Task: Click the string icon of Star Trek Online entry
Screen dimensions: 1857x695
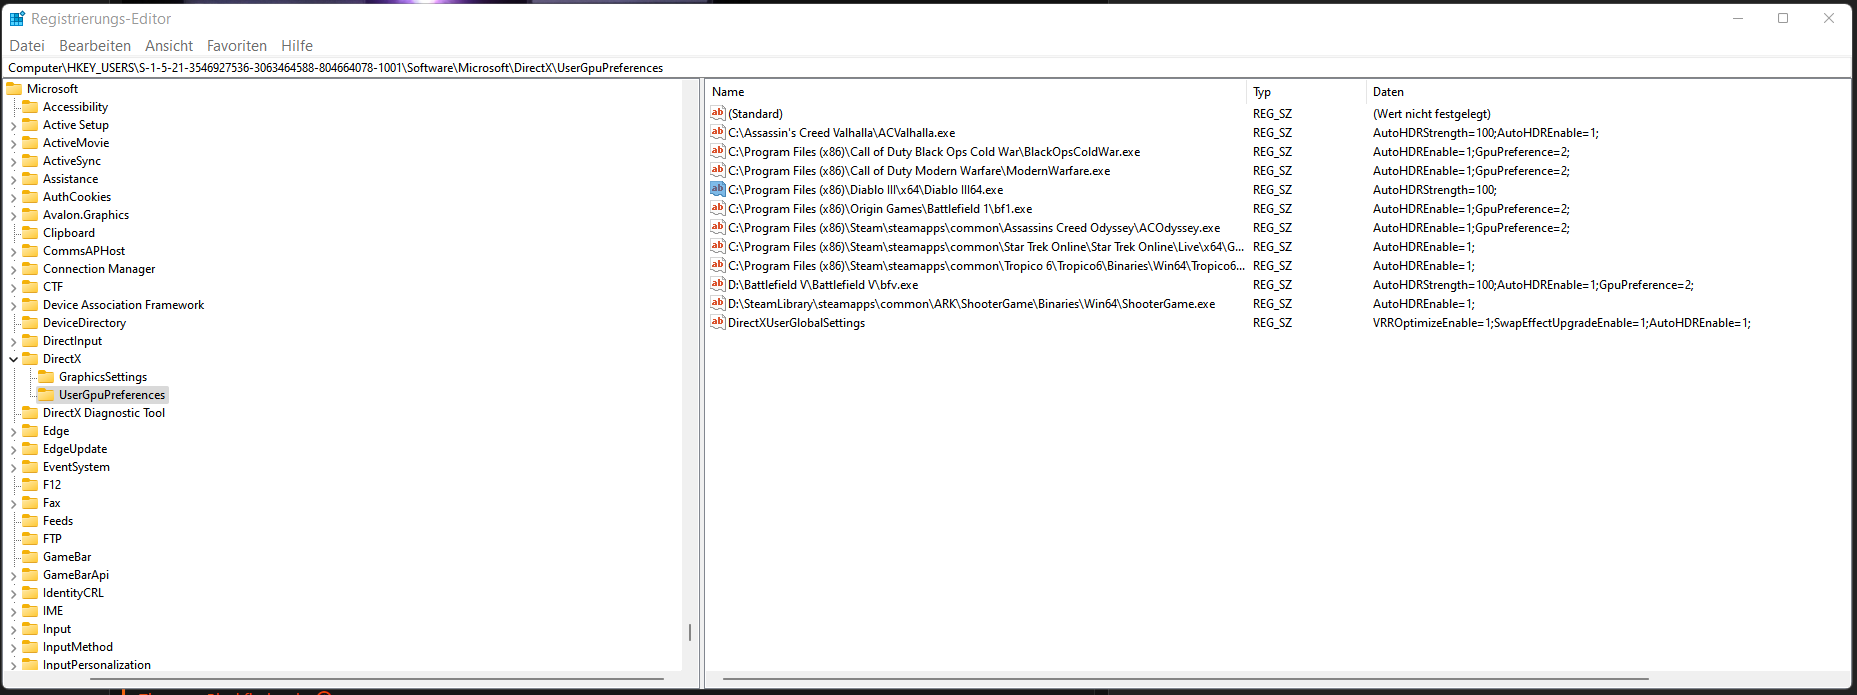Action: 717,246
